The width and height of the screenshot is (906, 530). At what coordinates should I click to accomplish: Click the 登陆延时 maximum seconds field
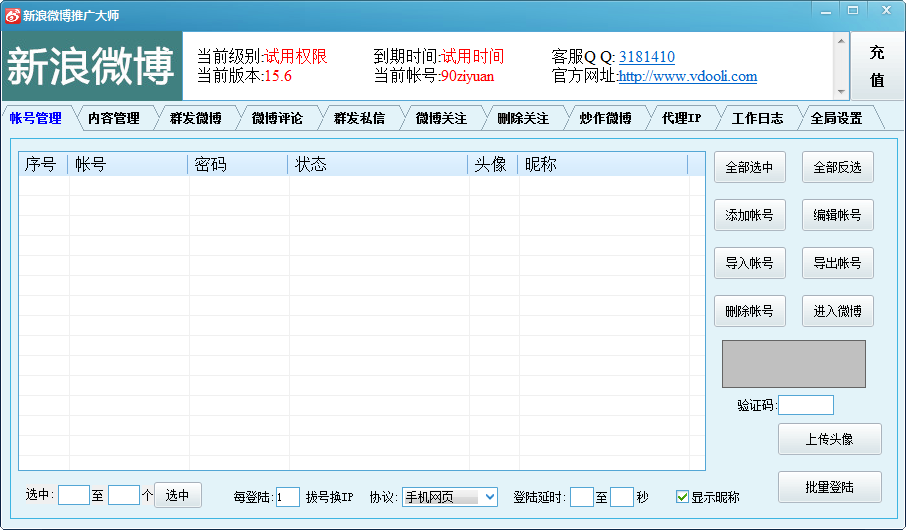click(x=622, y=497)
